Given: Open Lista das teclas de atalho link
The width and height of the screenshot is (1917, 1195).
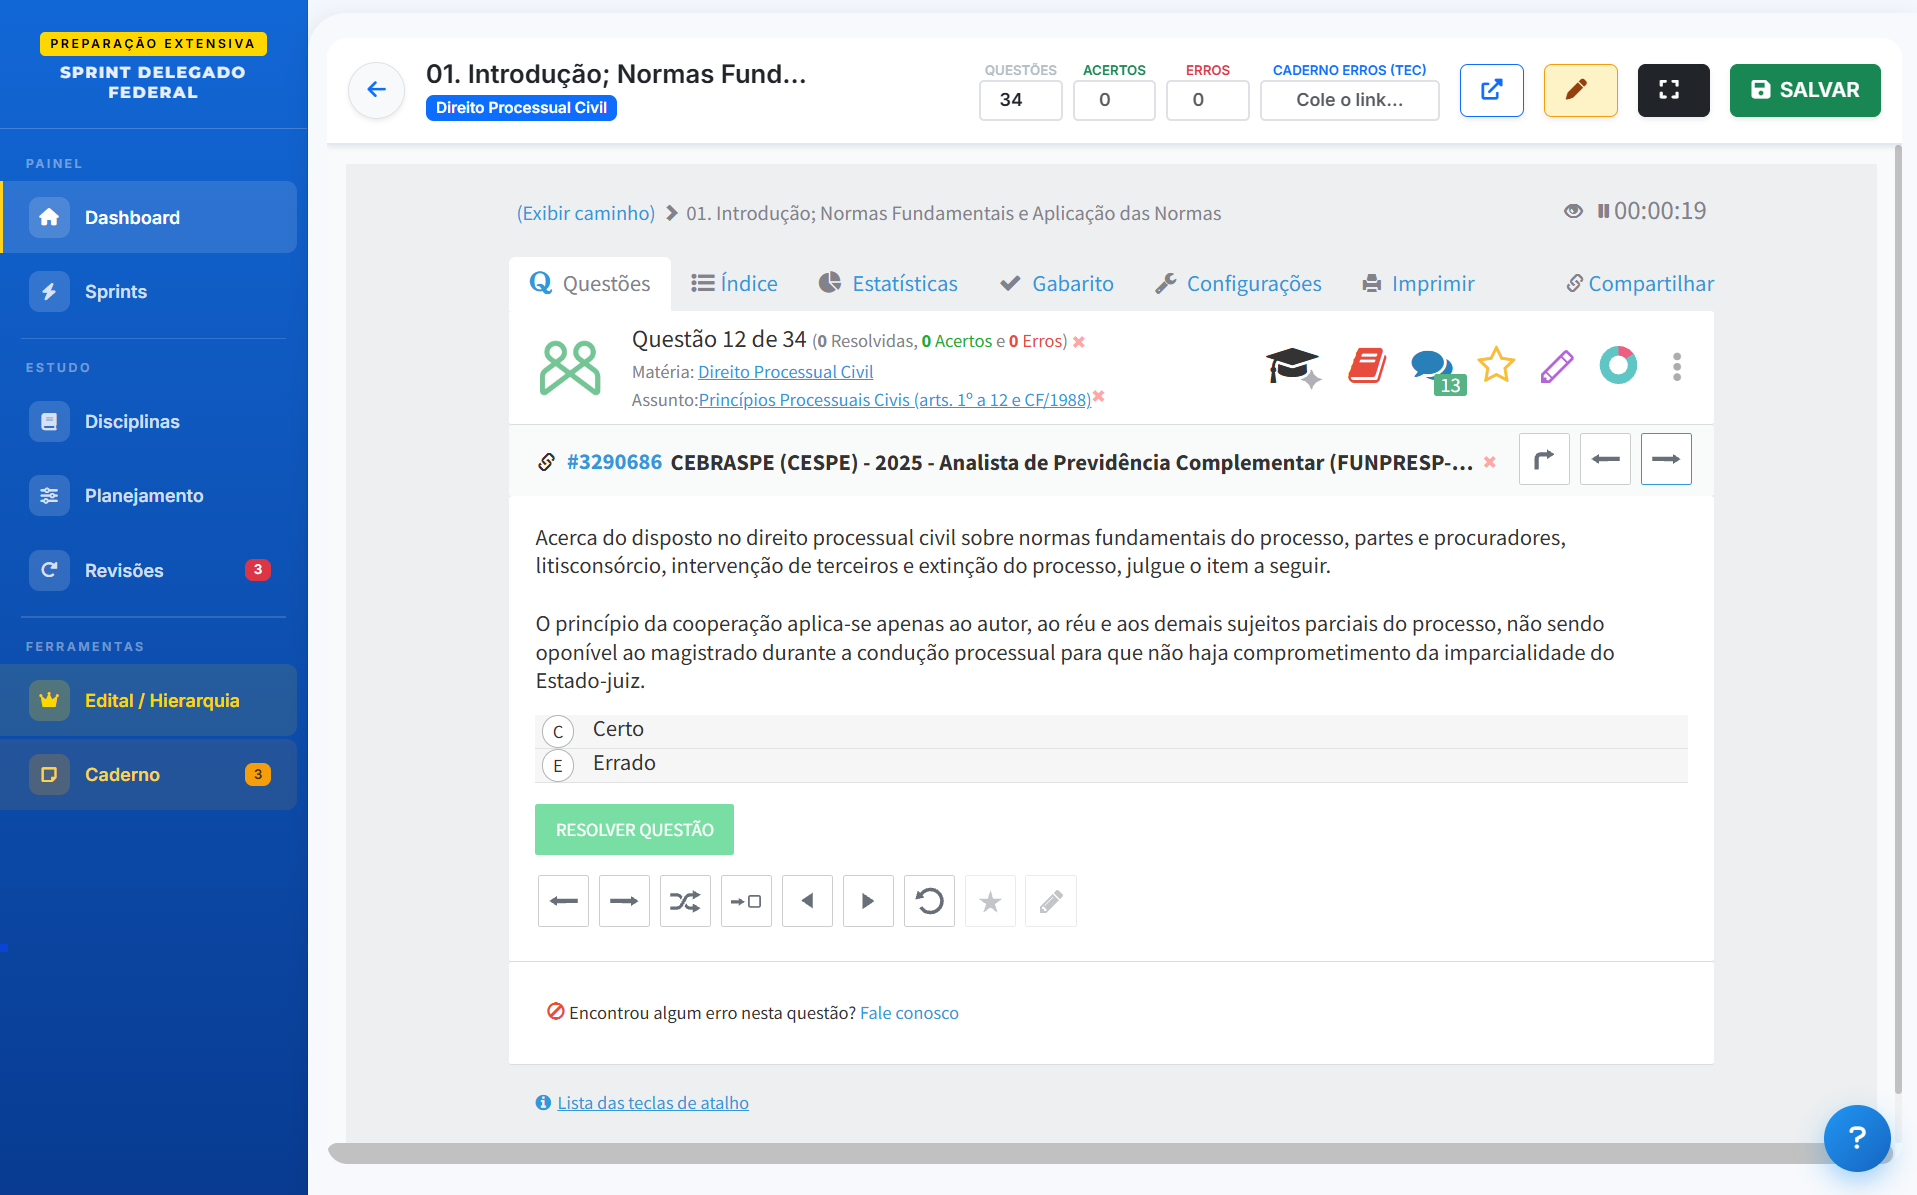Looking at the screenshot, I should [653, 1103].
